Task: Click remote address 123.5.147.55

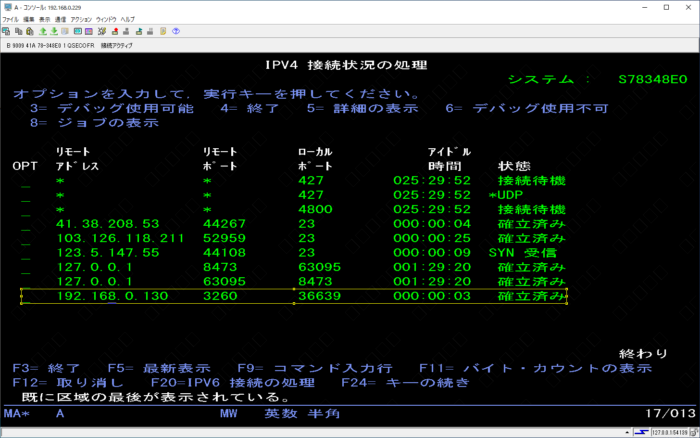Action: [x=108, y=253]
